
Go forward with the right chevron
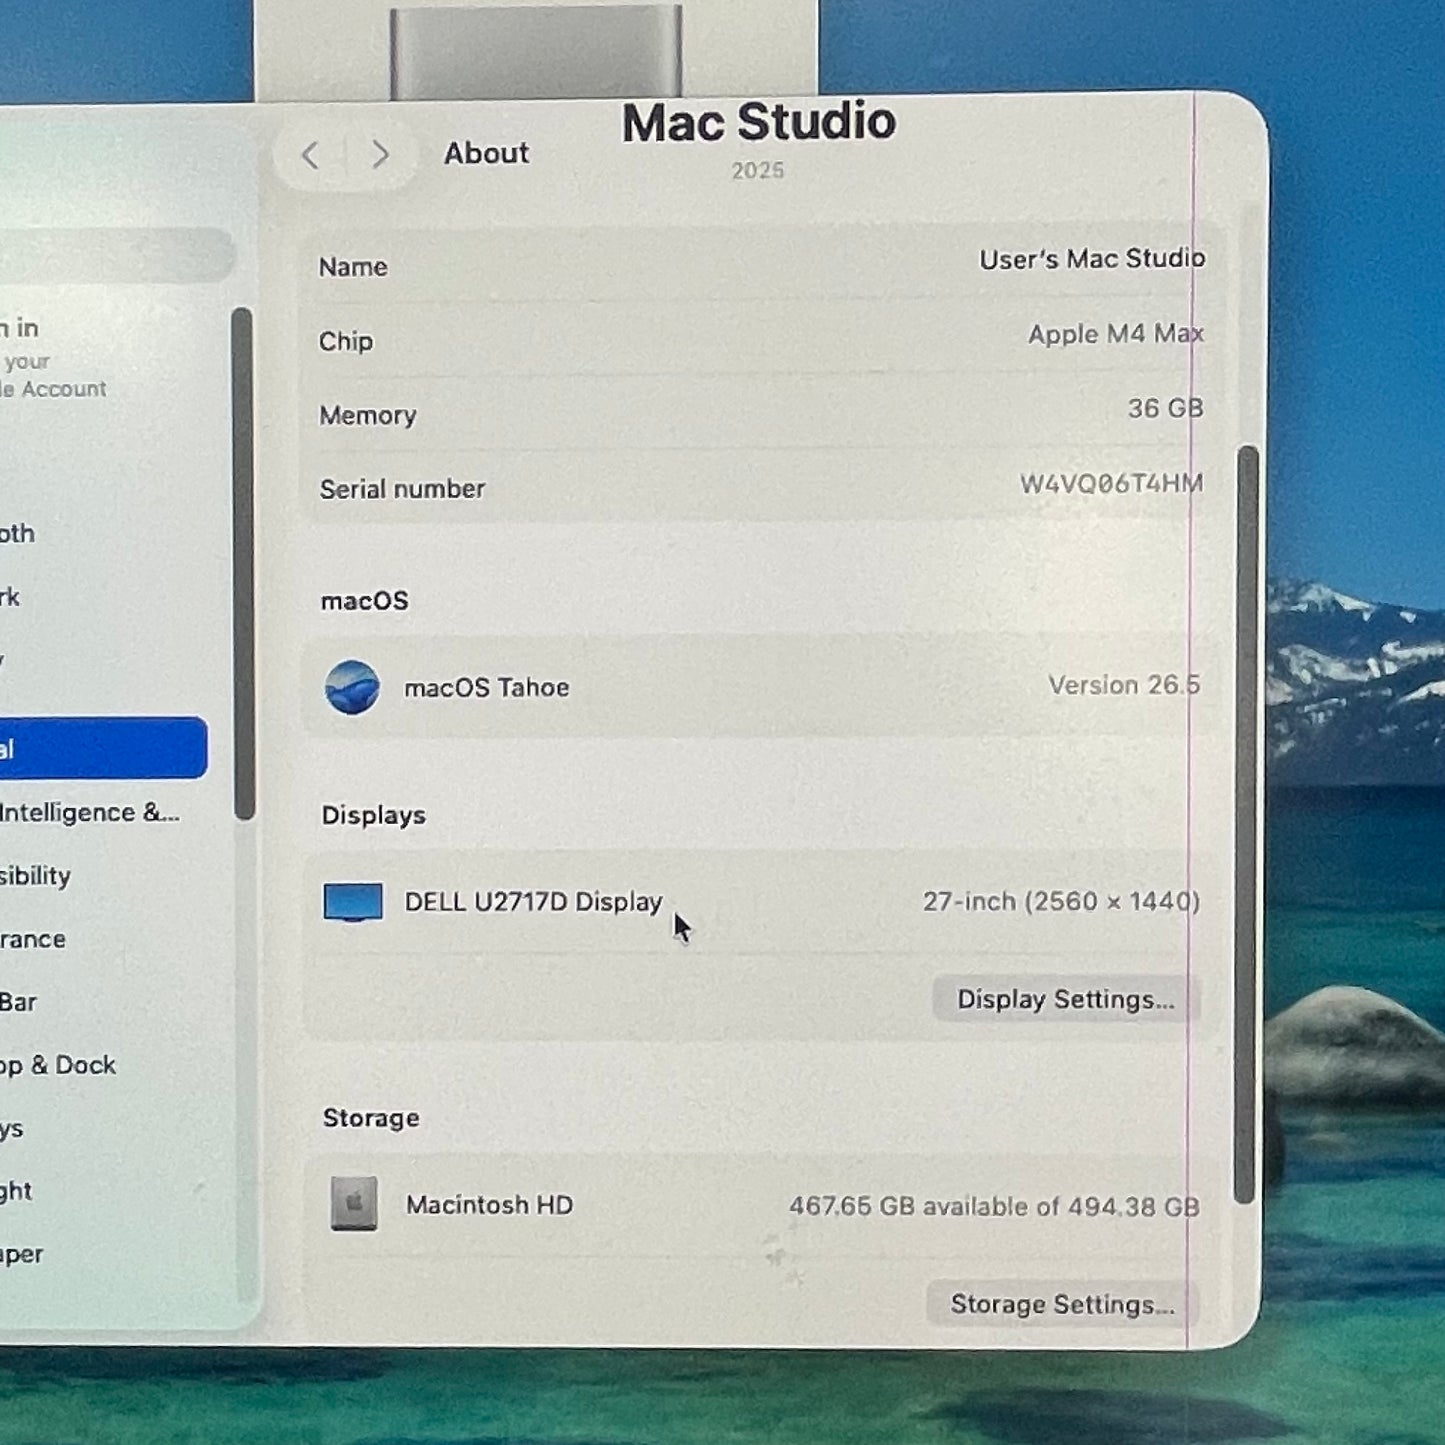(380, 154)
